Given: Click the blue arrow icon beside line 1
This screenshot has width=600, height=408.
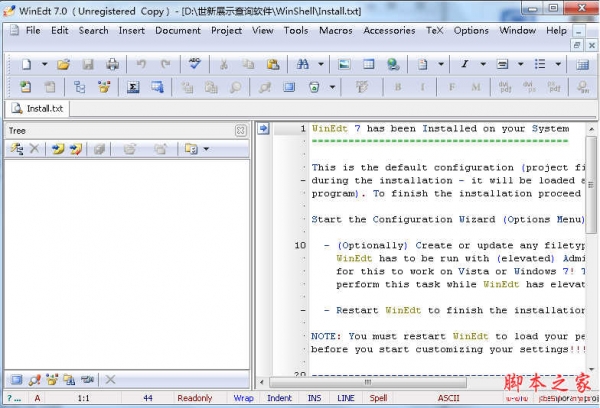Looking at the screenshot, I should (x=263, y=128).
